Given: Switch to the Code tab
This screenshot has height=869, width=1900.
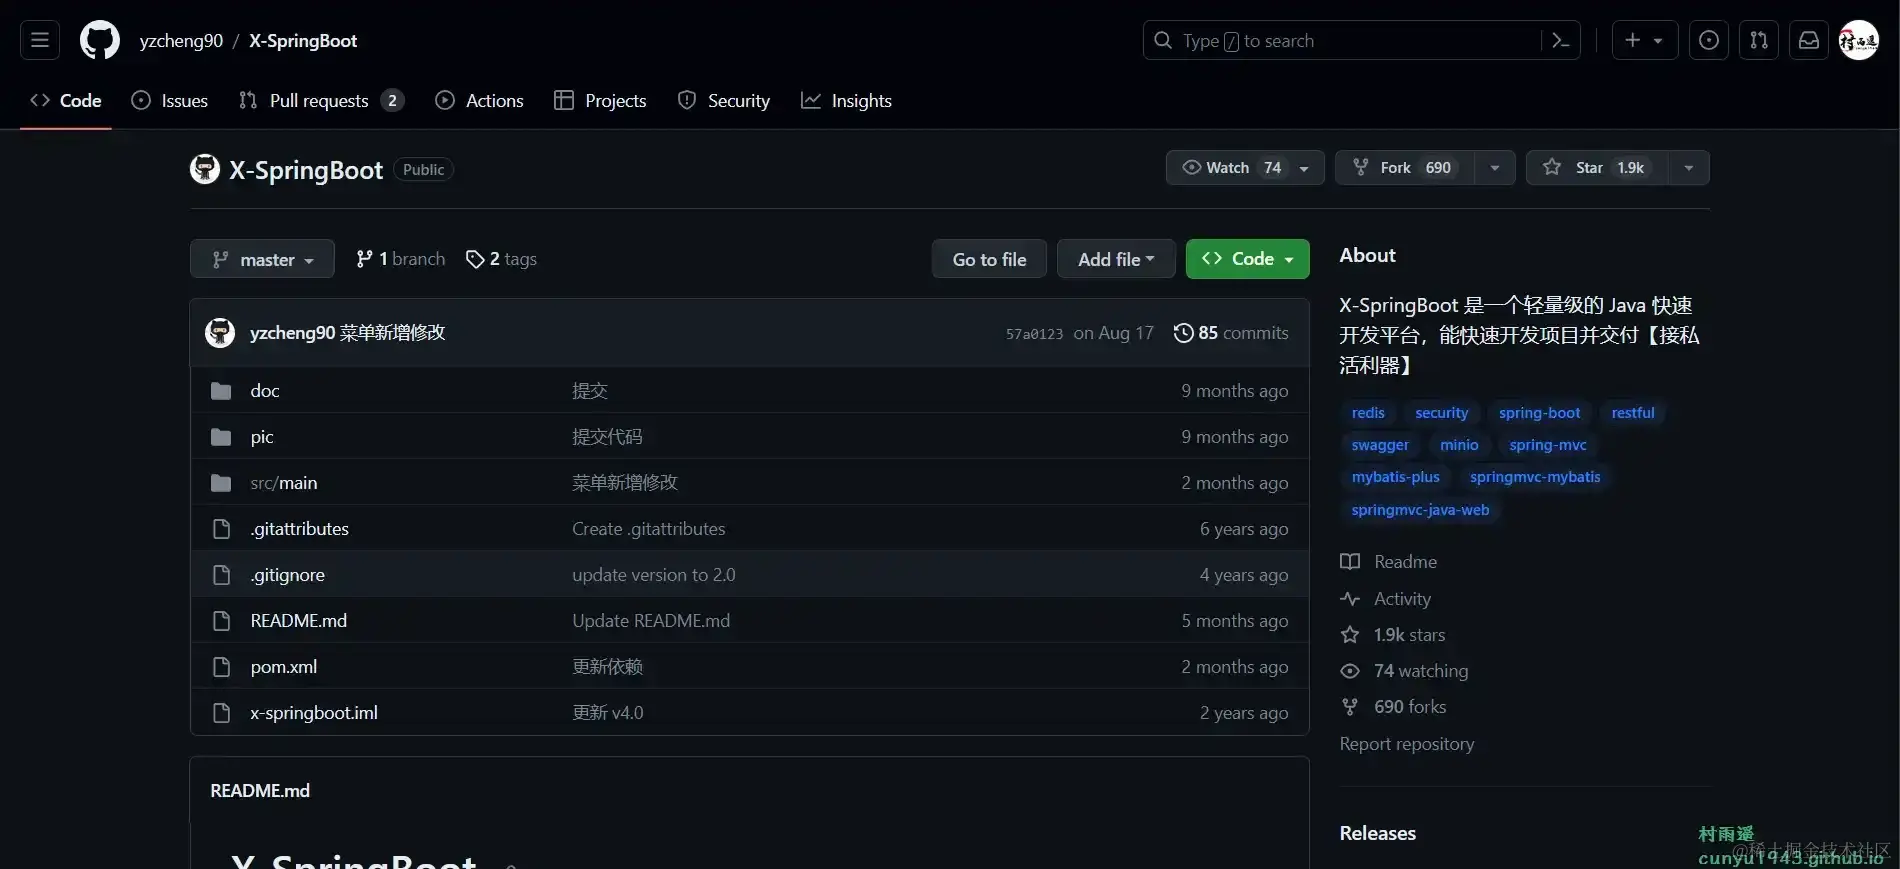Looking at the screenshot, I should (66, 100).
